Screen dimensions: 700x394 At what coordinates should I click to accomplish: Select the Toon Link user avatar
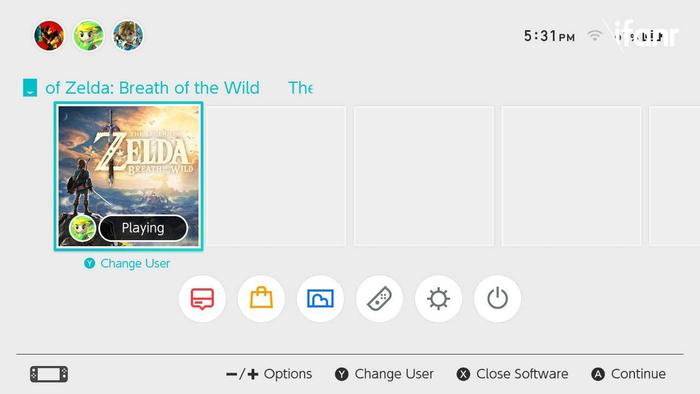[x=88, y=36]
